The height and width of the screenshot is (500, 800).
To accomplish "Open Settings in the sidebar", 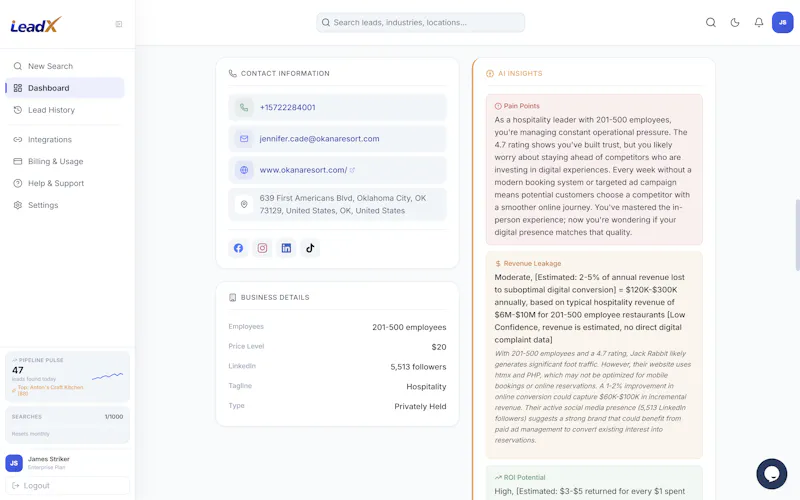I will [65, 205].
